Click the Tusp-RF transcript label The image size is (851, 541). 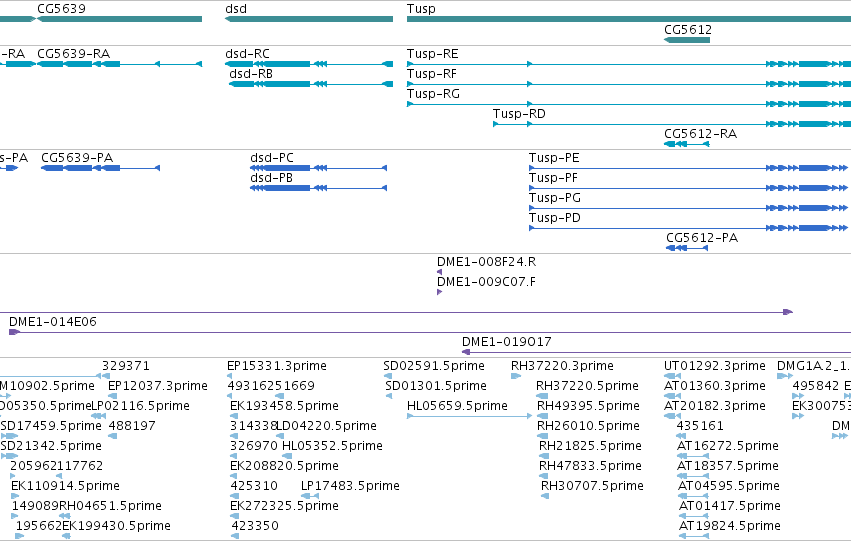pos(431,74)
